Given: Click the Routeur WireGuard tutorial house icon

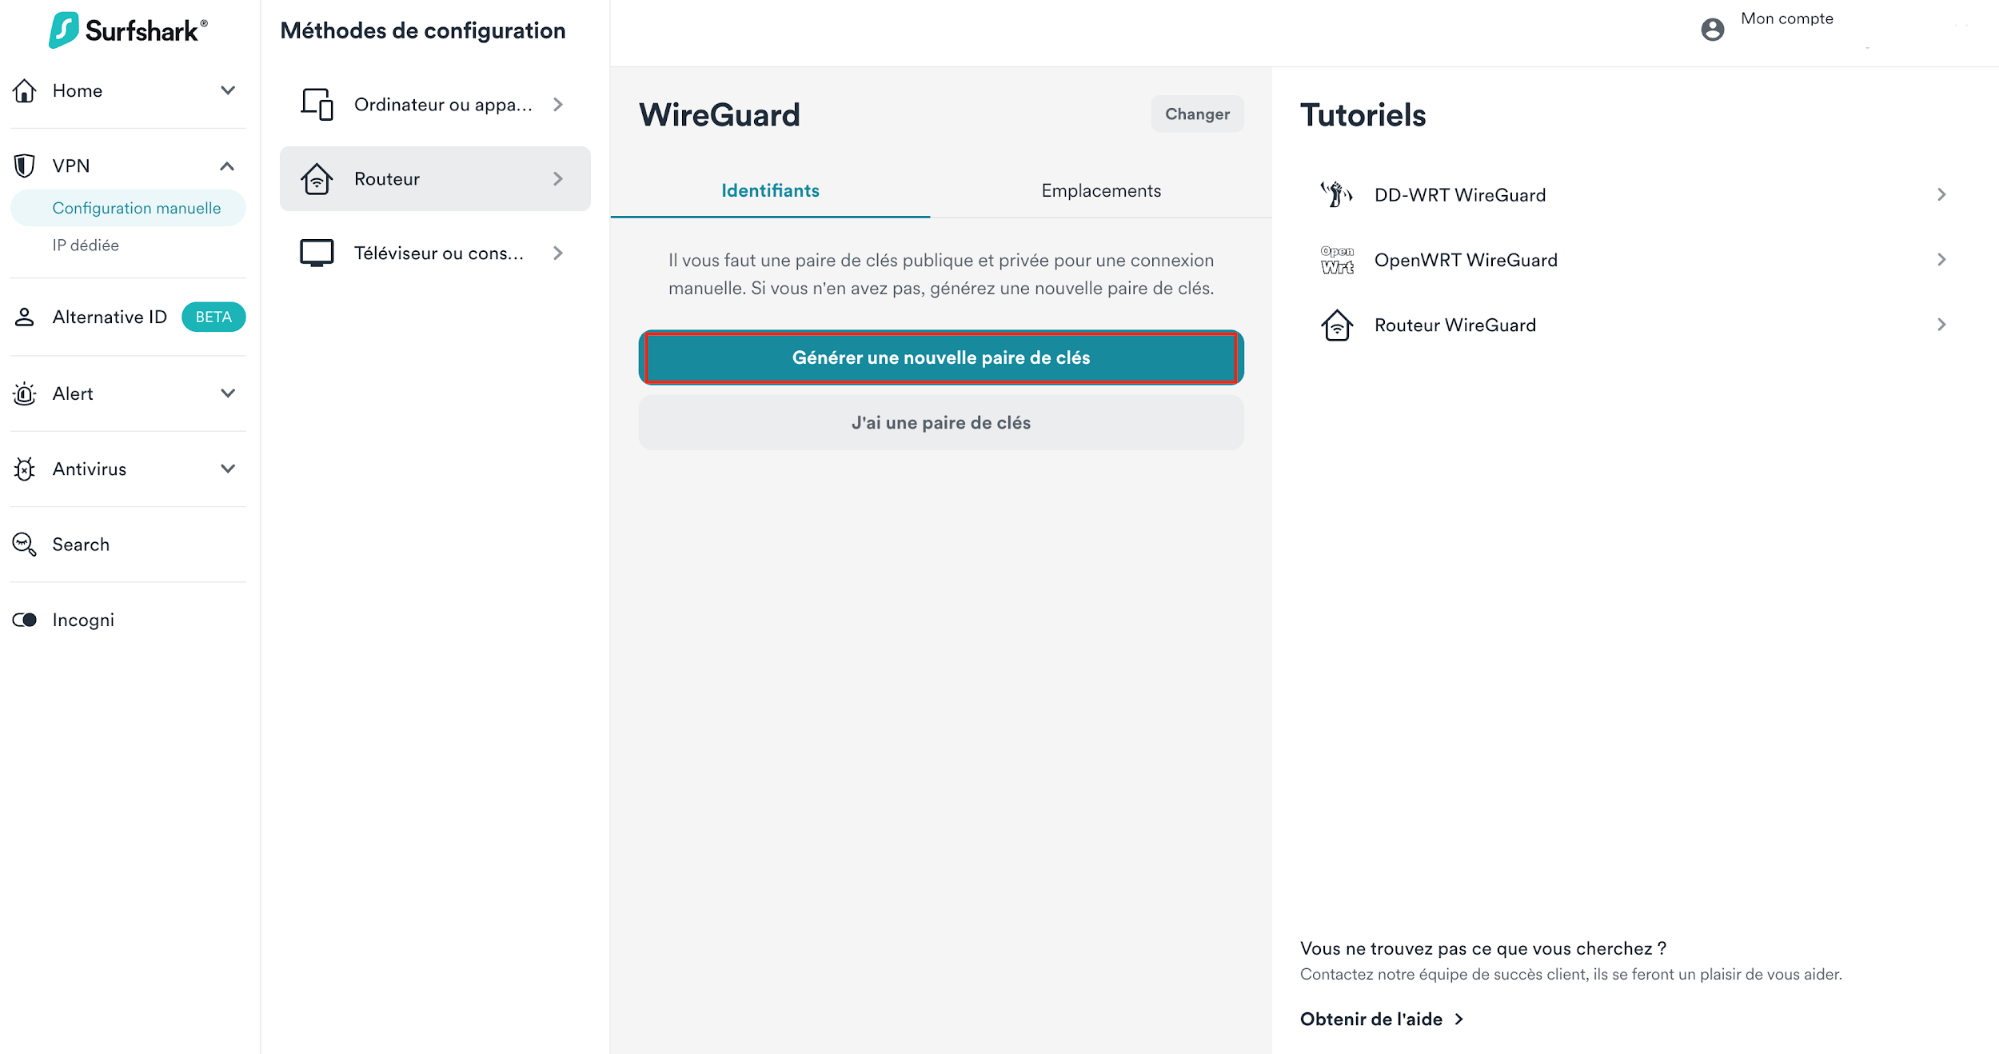Looking at the screenshot, I should pos(1337,325).
